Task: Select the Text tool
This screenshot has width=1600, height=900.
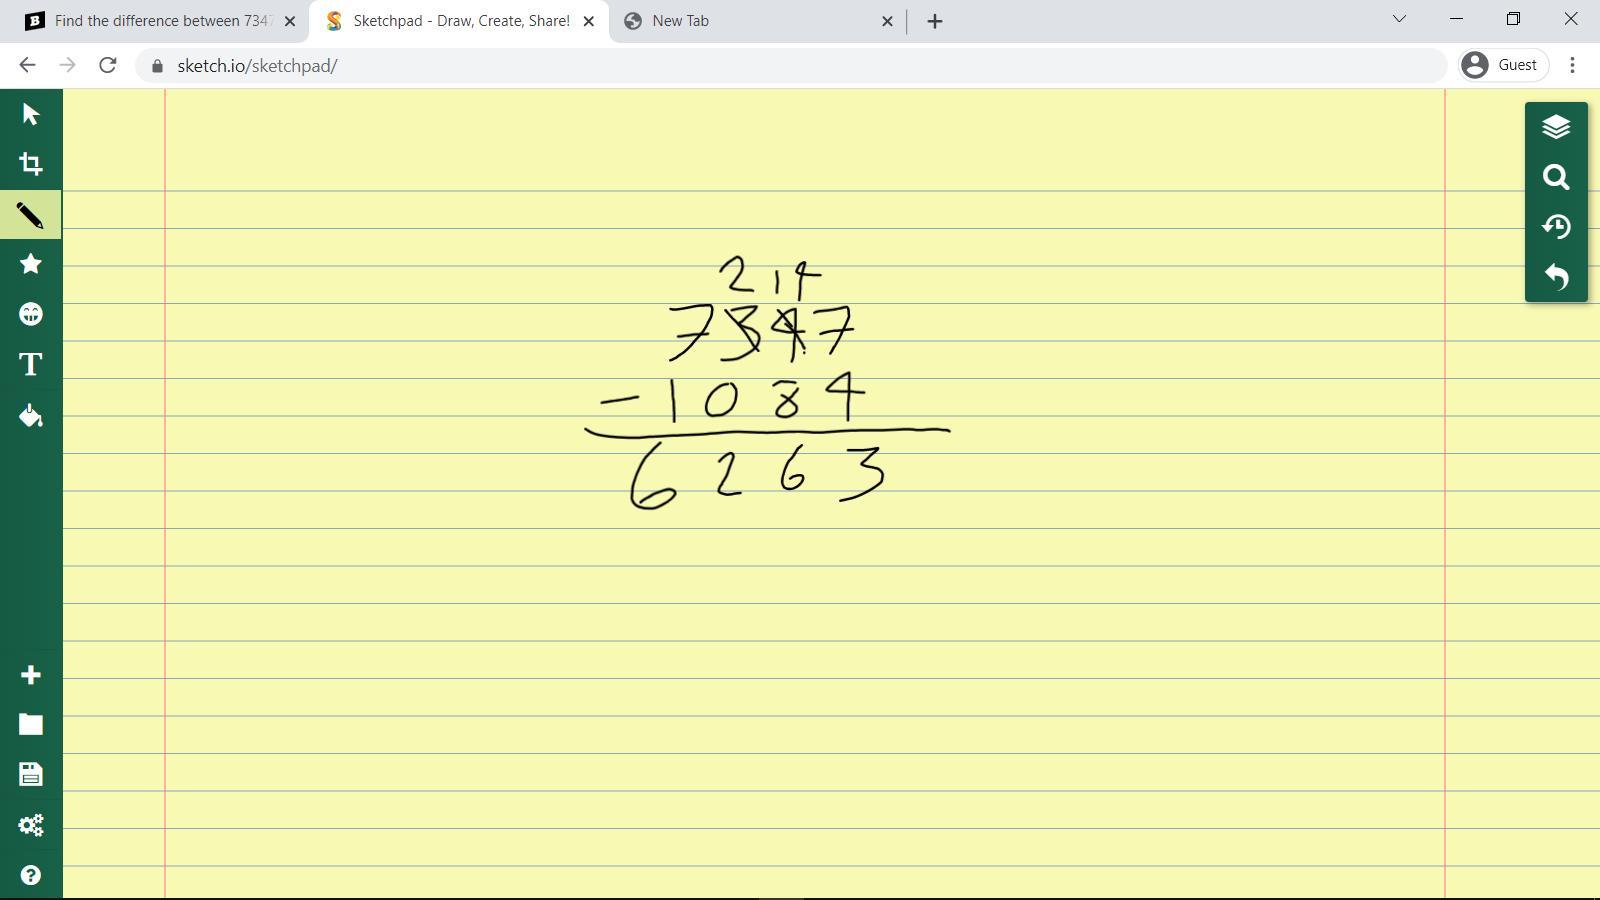Action: pyautogui.click(x=31, y=364)
